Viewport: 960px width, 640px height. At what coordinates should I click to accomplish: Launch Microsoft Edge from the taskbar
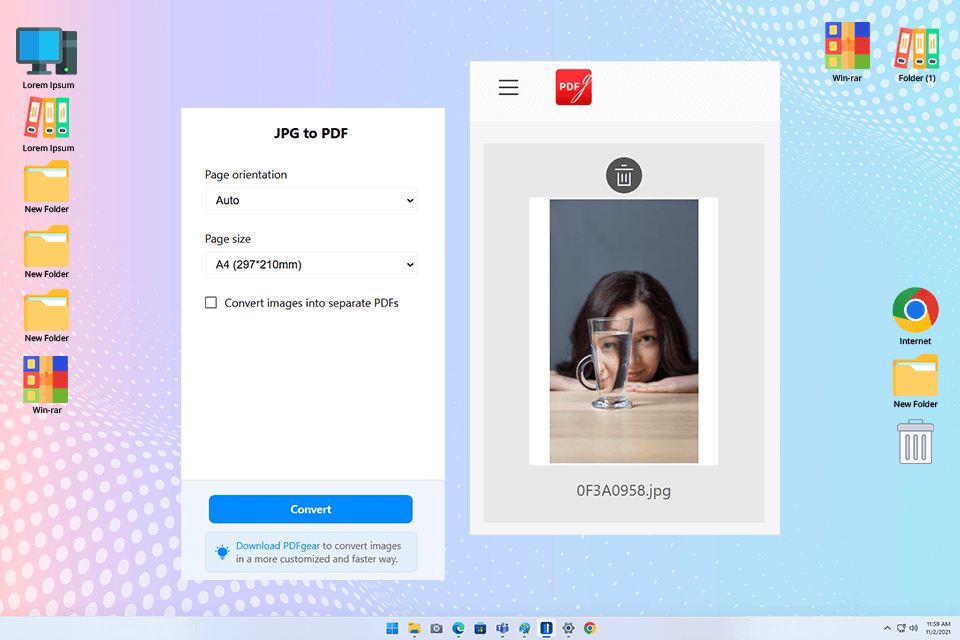click(458, 628)
